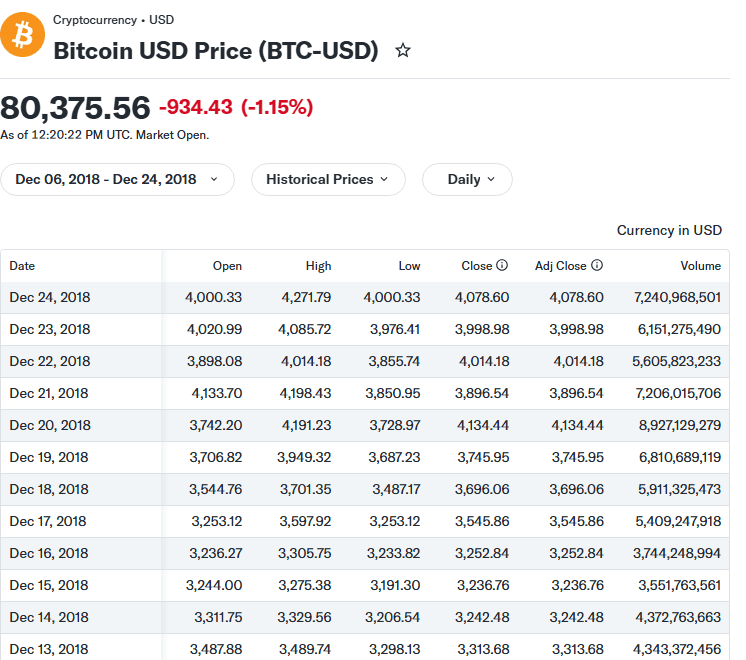Show info for Close column icon
Image resolution: width=746 pixels, height=660 pixels.
pos(502,265)
